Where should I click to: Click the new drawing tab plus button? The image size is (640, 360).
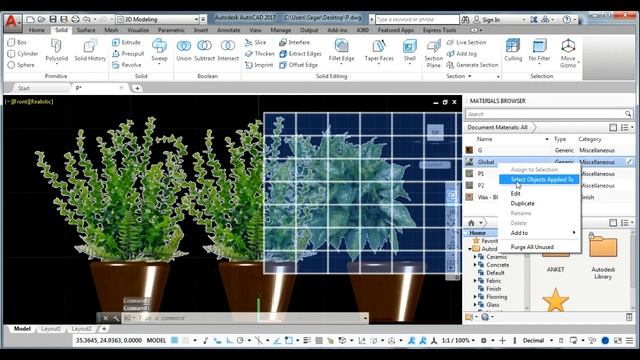click(137, 88)
